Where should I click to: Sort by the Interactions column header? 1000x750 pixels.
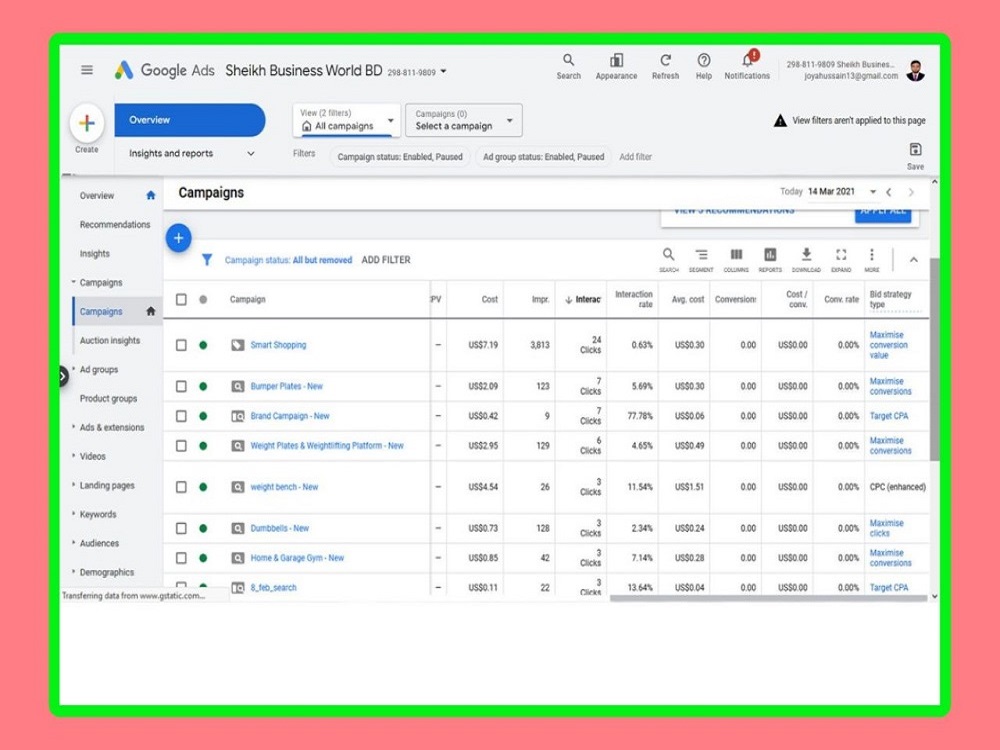[x=583, y=300]
